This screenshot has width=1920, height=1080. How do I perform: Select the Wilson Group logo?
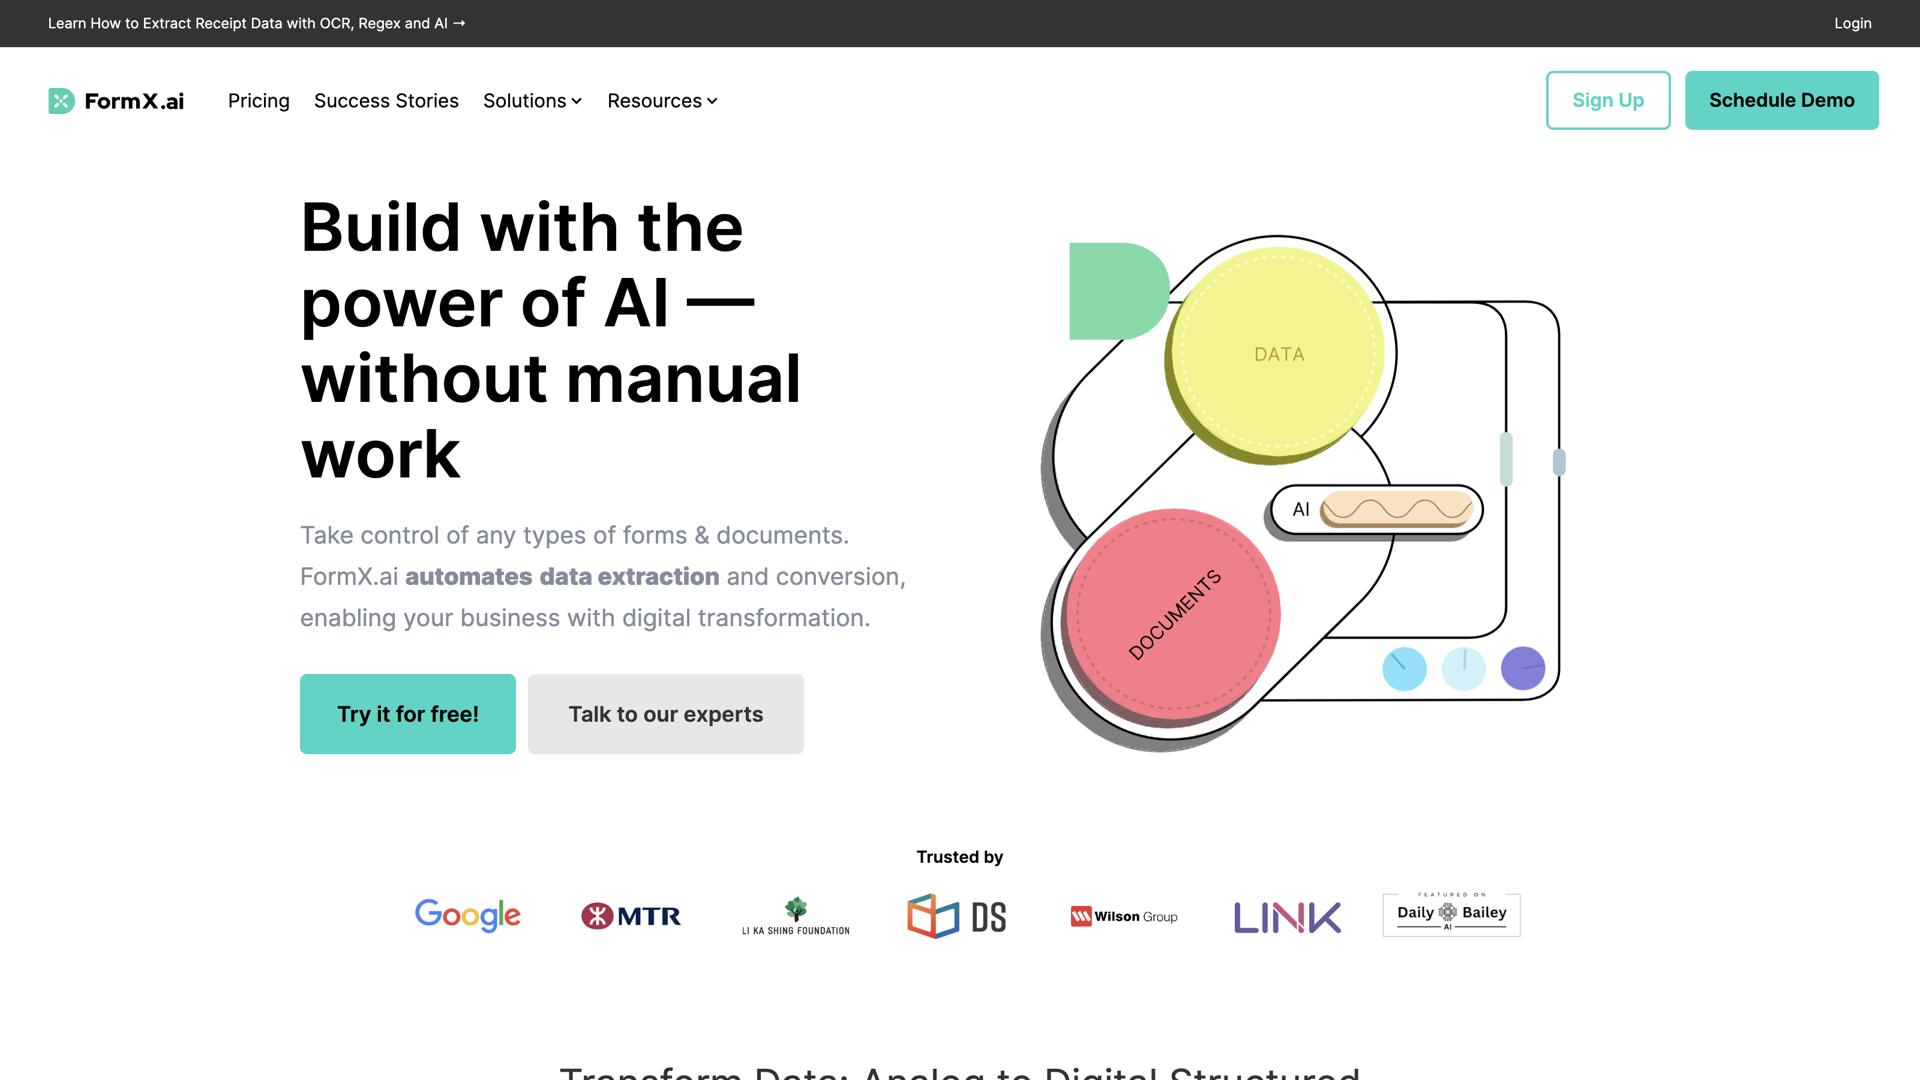pos(1123,915)
